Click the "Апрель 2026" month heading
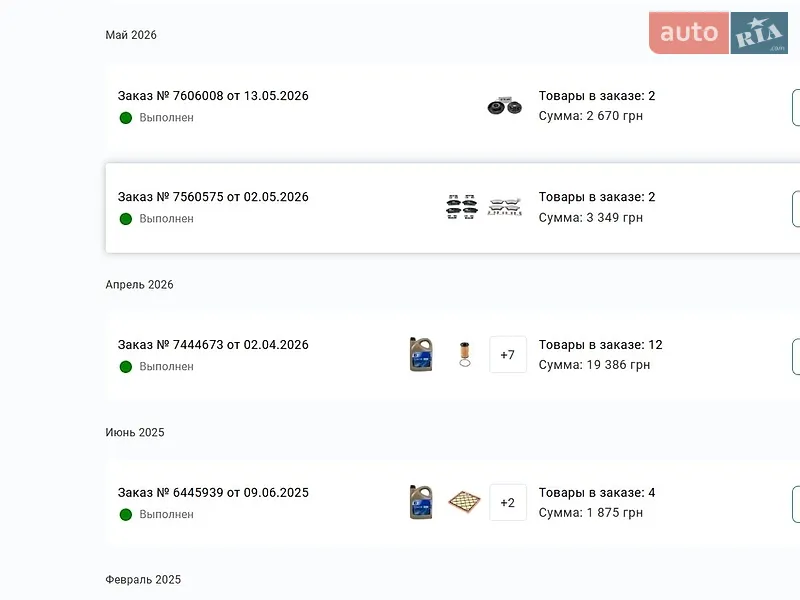800x600 pixels. tap(139, 285)
